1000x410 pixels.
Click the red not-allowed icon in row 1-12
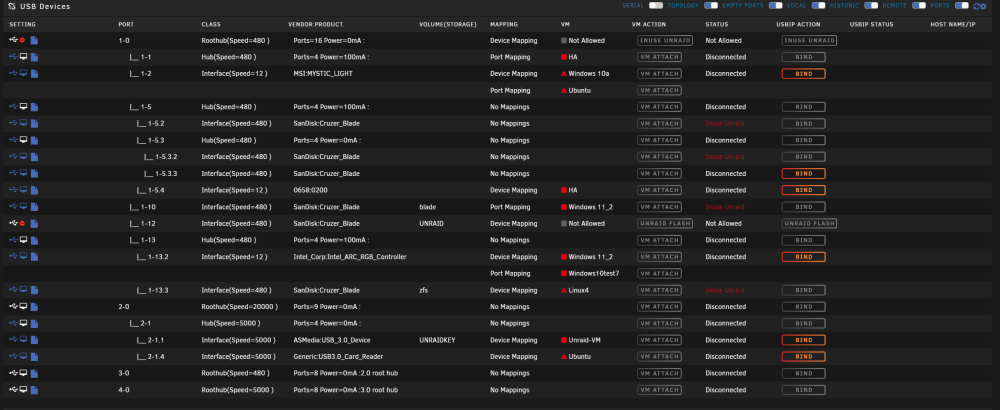pyautogui.click(x=23, y=223)
